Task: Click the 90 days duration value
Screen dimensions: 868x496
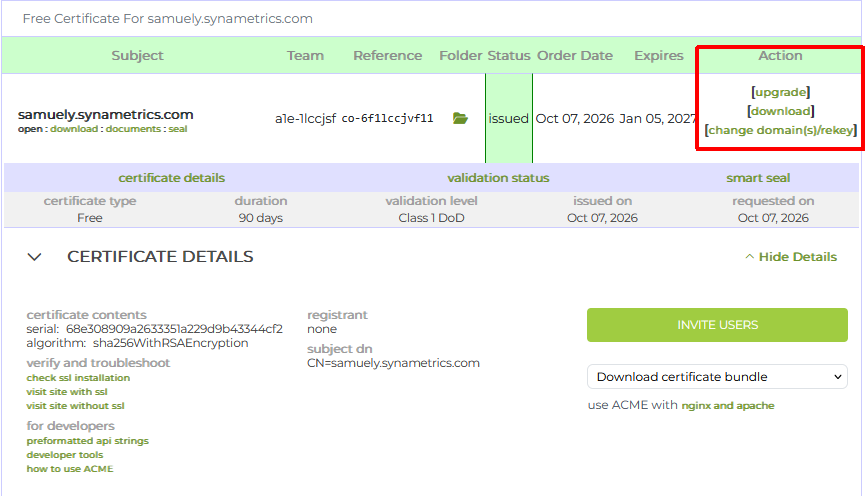Action: click(x=261, y=218)
